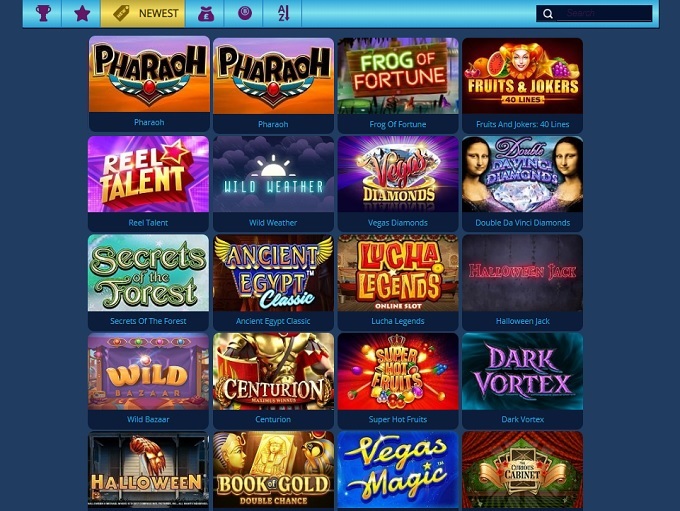Screen dimensions: 680x511
Task: Launch Fruits And Jokers 40 Lines thumbnail
Action: coord(522,75)
